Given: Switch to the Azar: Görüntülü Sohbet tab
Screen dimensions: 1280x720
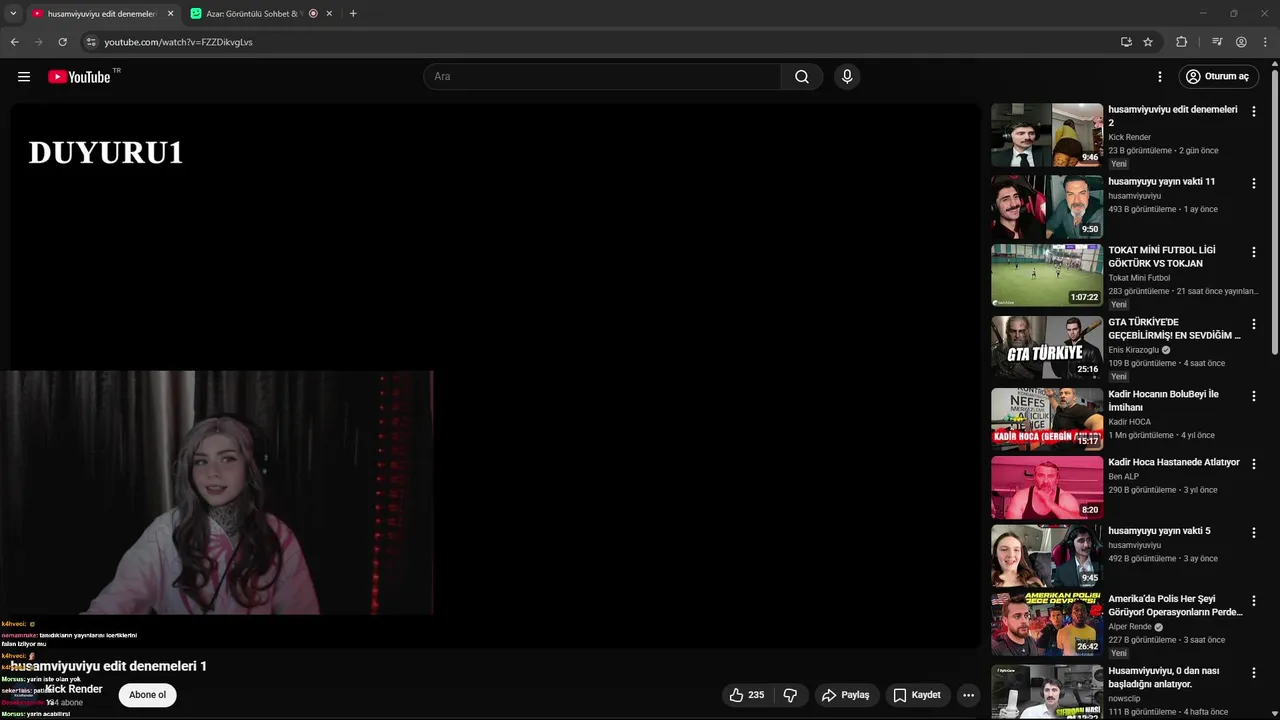Looking at the screenshot, I should [255, 14].
